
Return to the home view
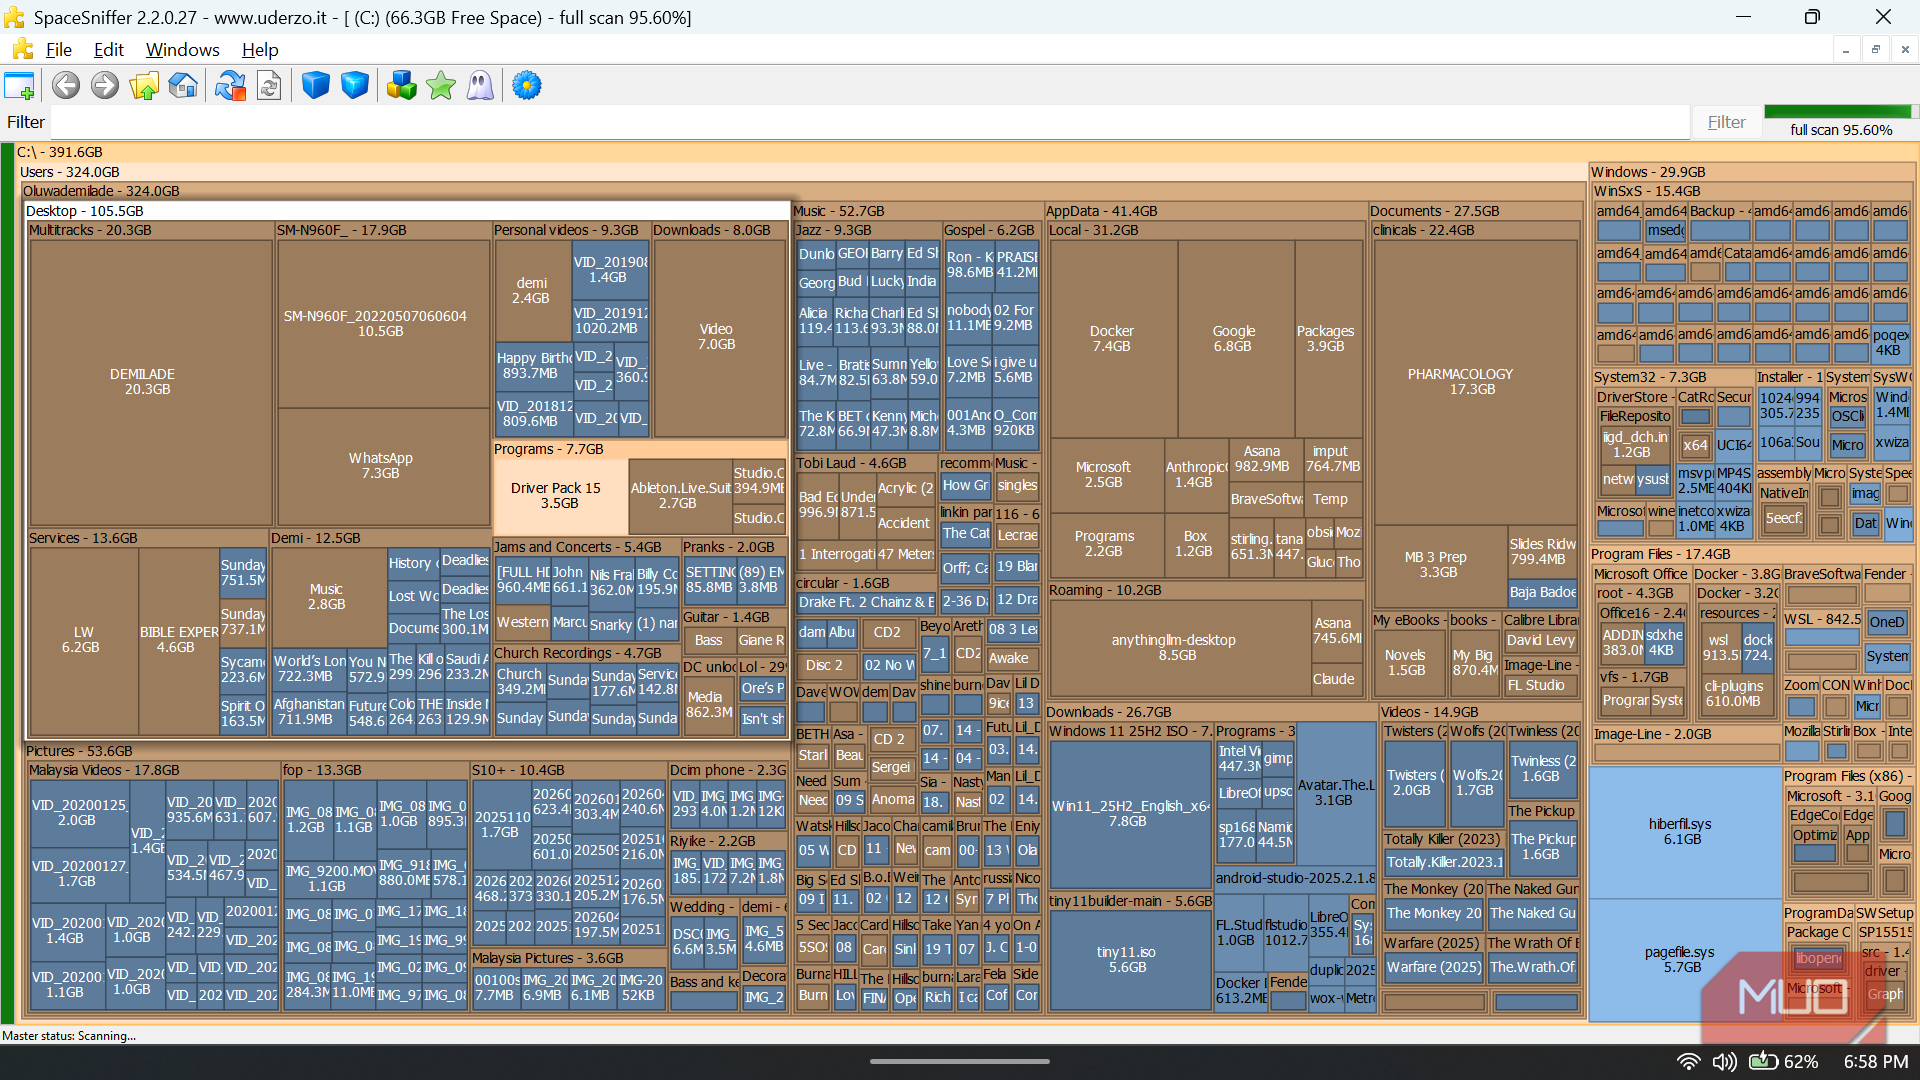[183, 86]
